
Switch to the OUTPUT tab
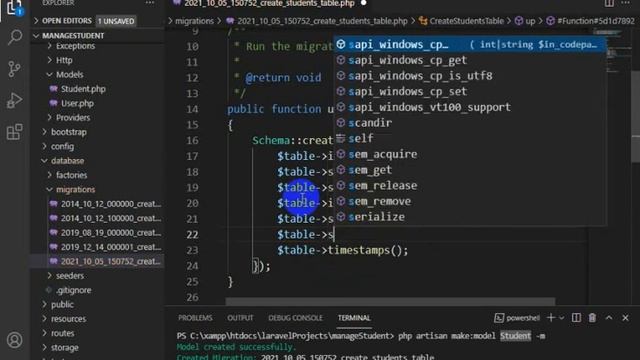pyautogui.click(x=240, y=318)
